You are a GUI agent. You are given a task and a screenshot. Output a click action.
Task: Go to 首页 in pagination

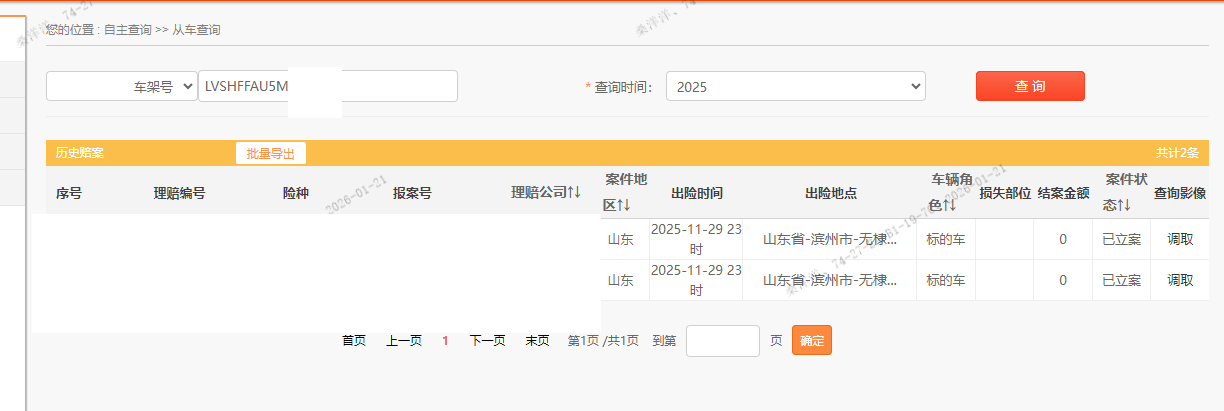(x=354, y=341)
